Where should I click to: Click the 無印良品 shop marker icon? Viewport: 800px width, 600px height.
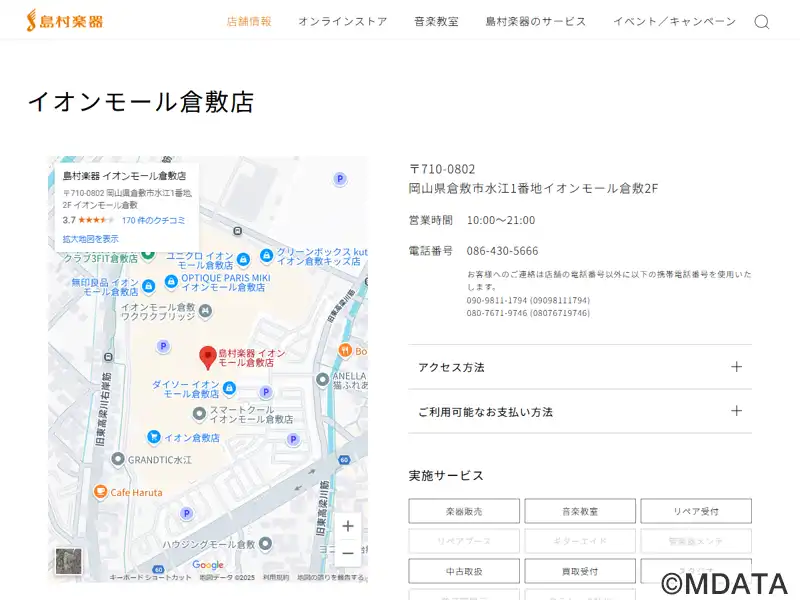coord(148,286)
